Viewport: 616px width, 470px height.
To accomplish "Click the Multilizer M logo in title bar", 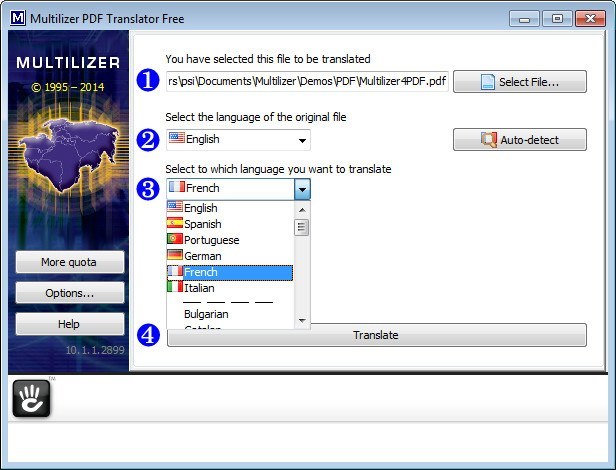I will 18,18.
